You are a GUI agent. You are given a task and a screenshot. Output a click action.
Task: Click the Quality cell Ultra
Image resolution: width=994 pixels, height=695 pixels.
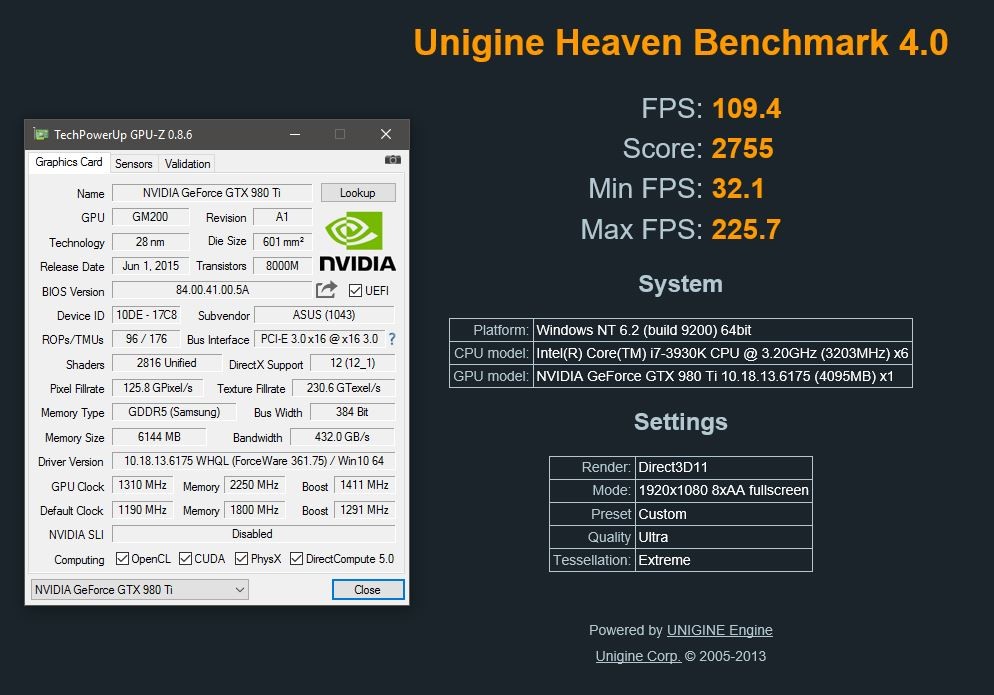click(724, 537)
